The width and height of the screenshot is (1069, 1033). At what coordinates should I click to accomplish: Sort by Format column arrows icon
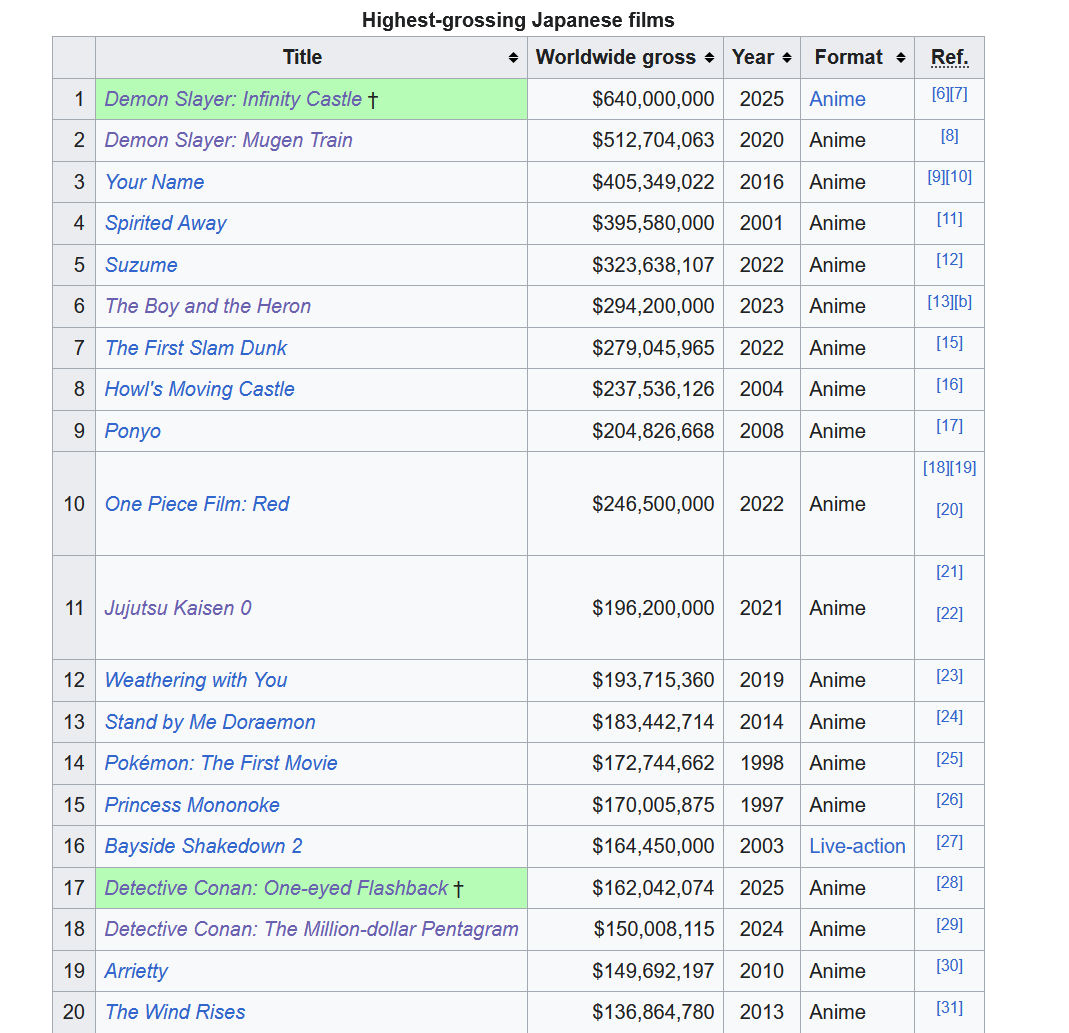click(x=901, y=58)
